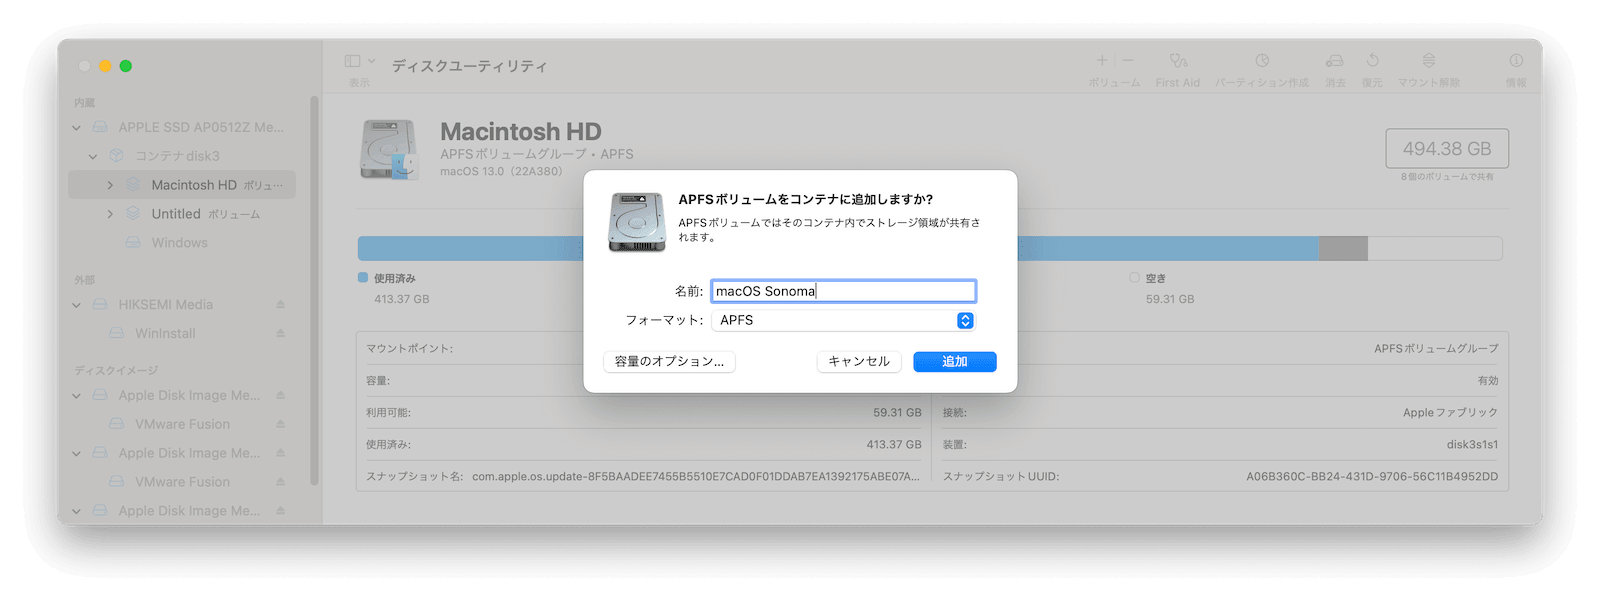1600x601 pixels.
Task: Click the snapshot name com.apple.os.update value
Action: (696, 476)
